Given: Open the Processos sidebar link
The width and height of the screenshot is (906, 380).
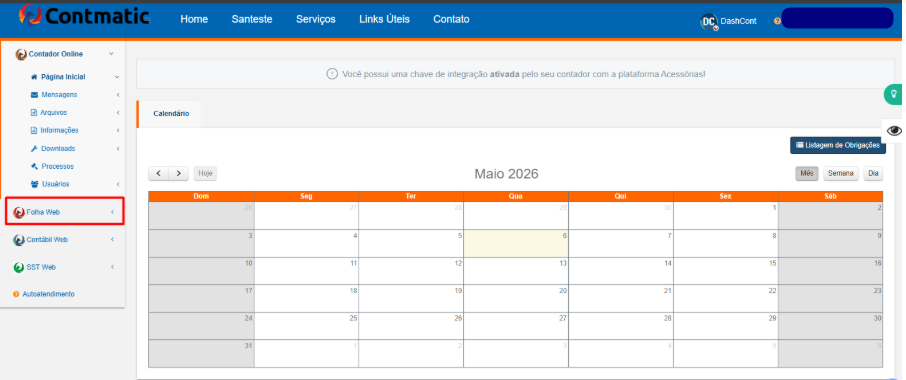Looking at the screenshot, I should (x=58, y=166).
